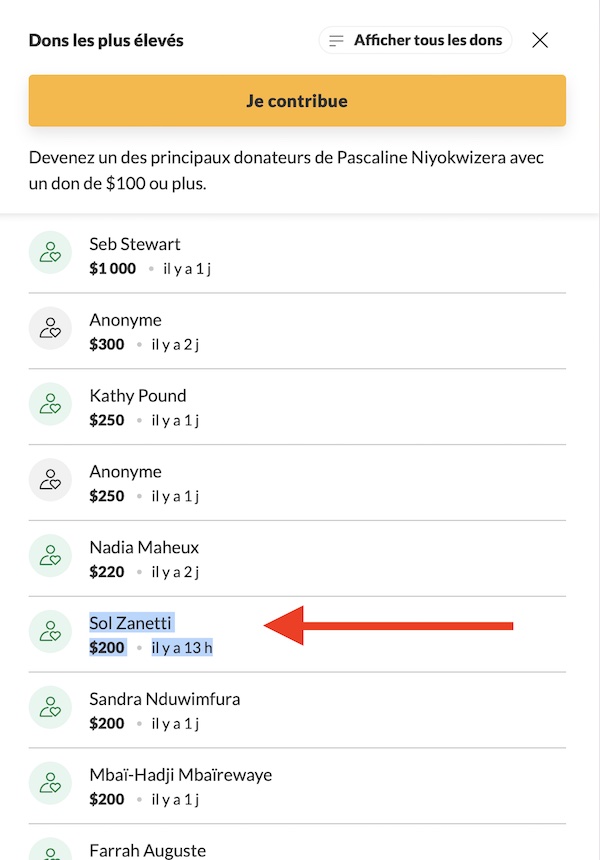Click the highlighted Sol Zanetti name
The image size is (600, 860).
click(x=131, y=623)
